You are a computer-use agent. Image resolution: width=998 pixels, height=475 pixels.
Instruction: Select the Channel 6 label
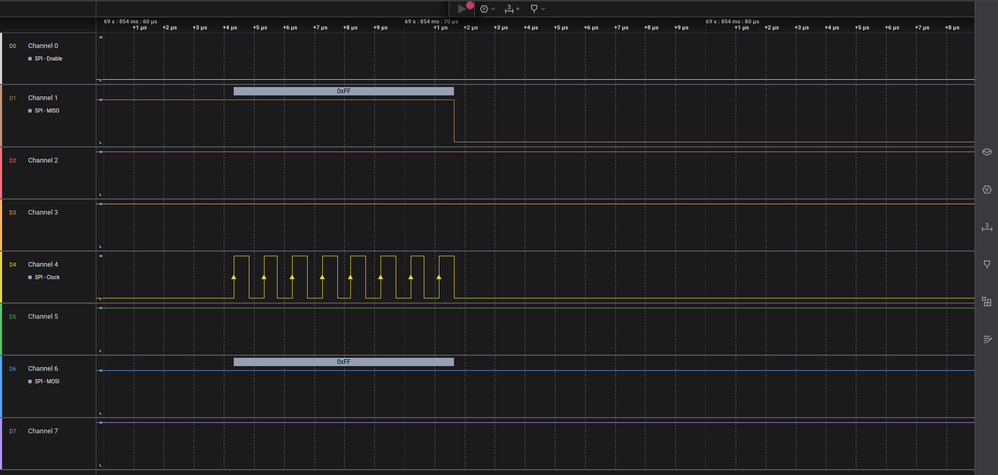(x=43, y=369)
